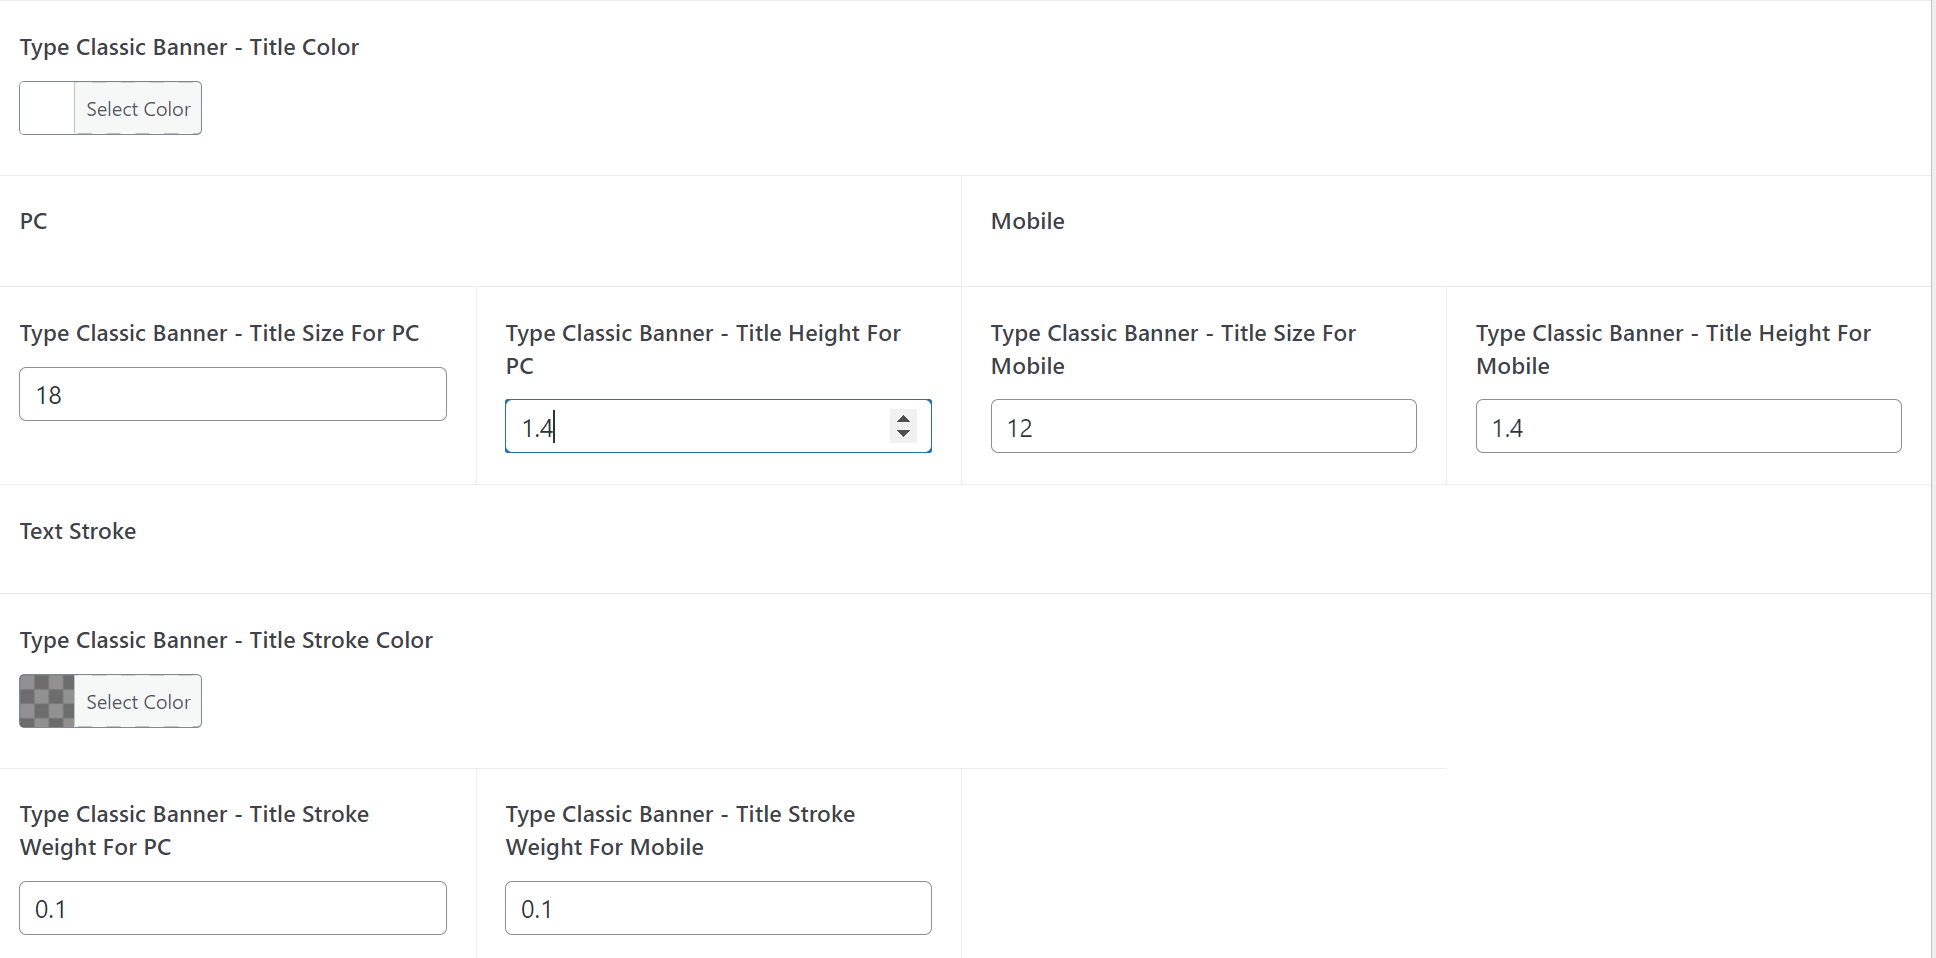Screen dimensions: 1936x958
Task: Focus the Title Size For Mobile field
Action: 1203,426
